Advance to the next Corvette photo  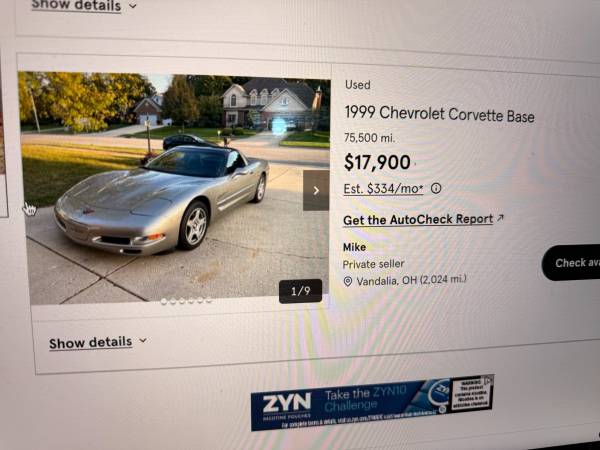316,191
